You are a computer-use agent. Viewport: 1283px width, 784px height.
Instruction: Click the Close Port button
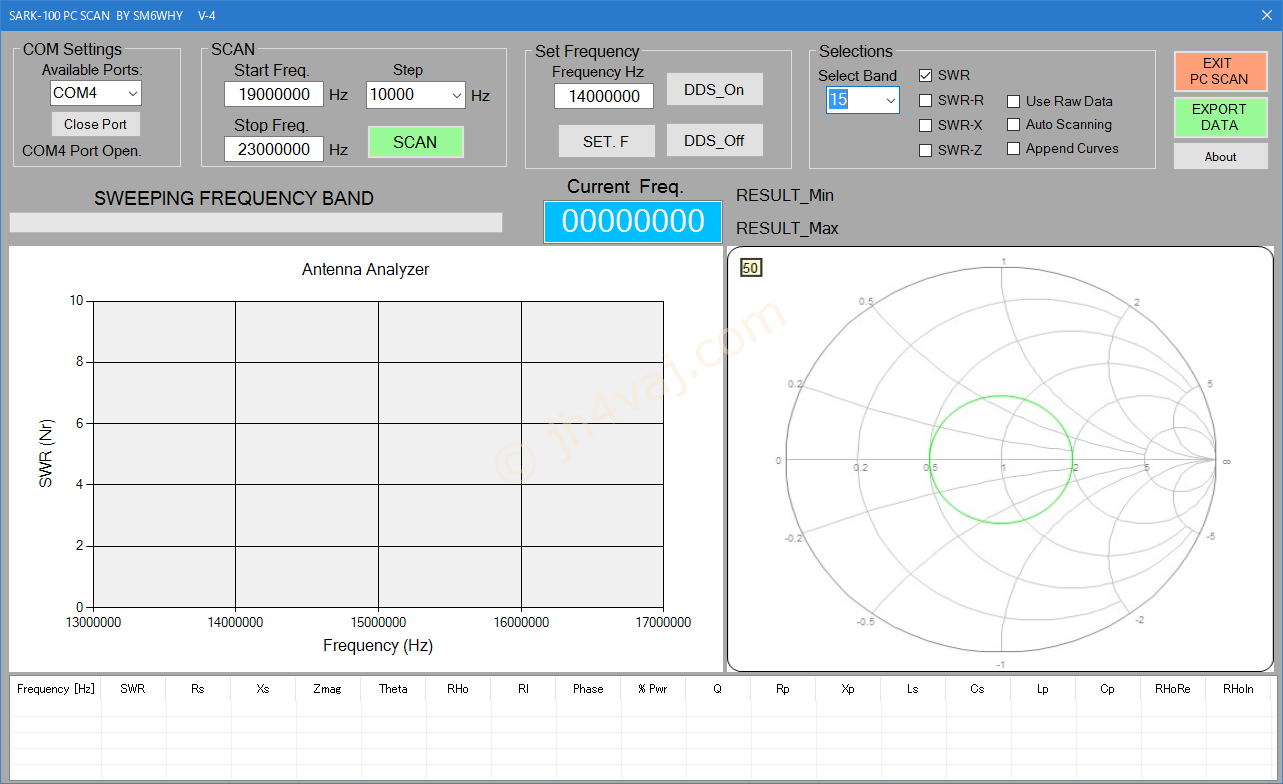point(96,124)
